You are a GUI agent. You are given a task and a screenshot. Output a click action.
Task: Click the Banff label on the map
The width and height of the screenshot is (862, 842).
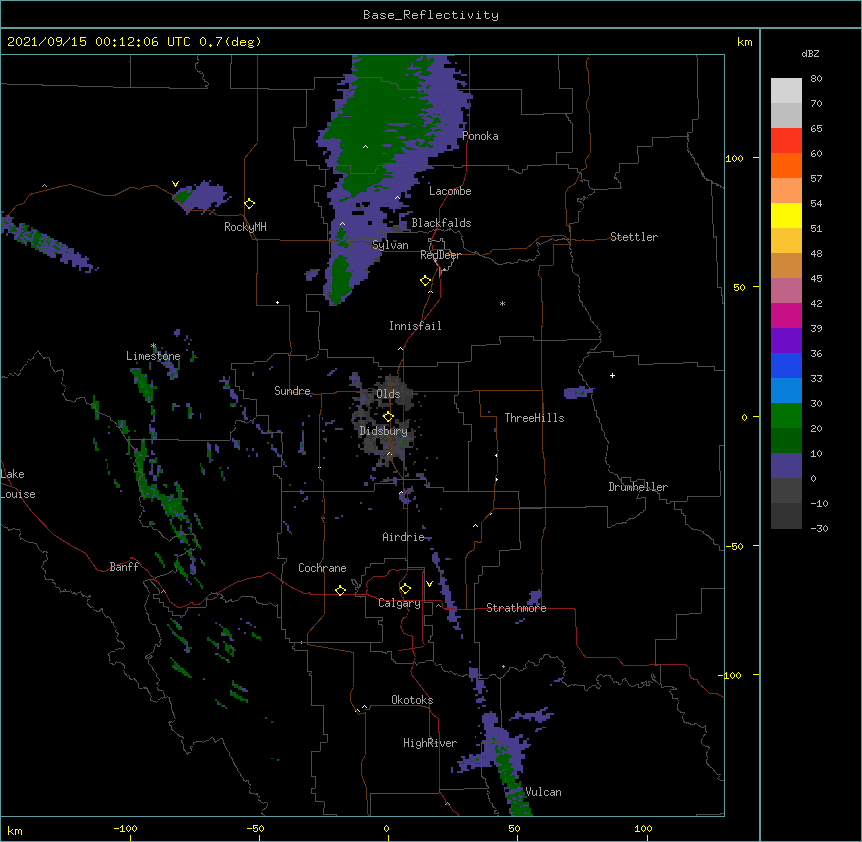pyautogui.click(x=124, y=567)
